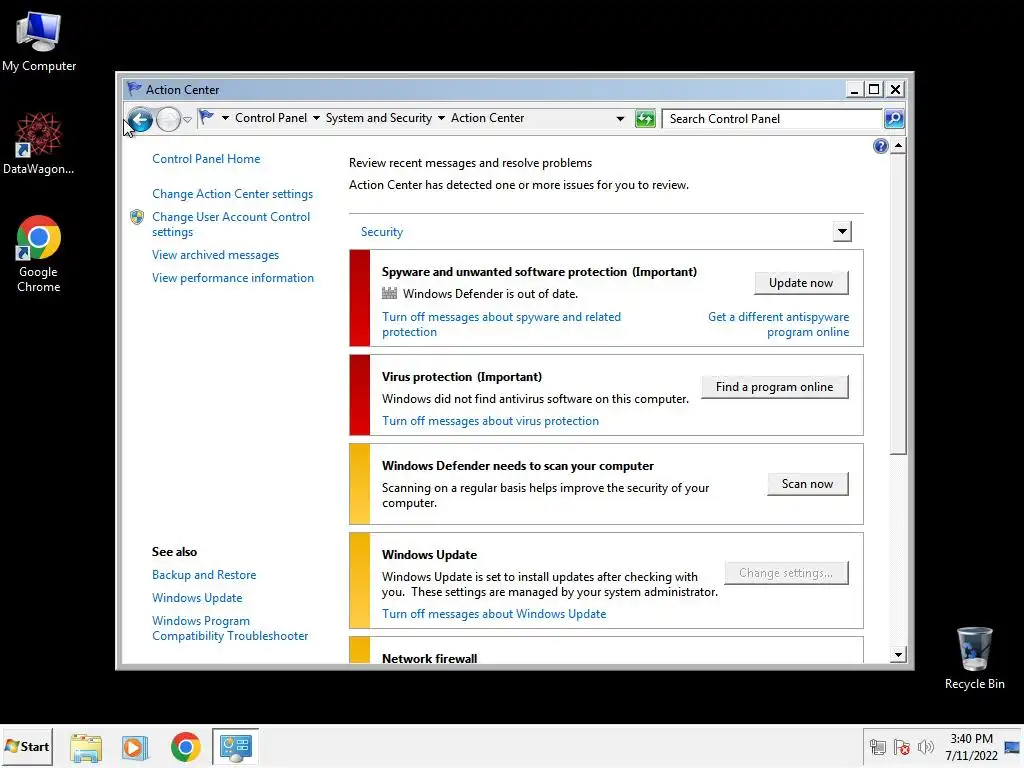Open address bar history dropdown
Image resolution: width=1024 pixels, height=768 pixels.
pos(620,119)
